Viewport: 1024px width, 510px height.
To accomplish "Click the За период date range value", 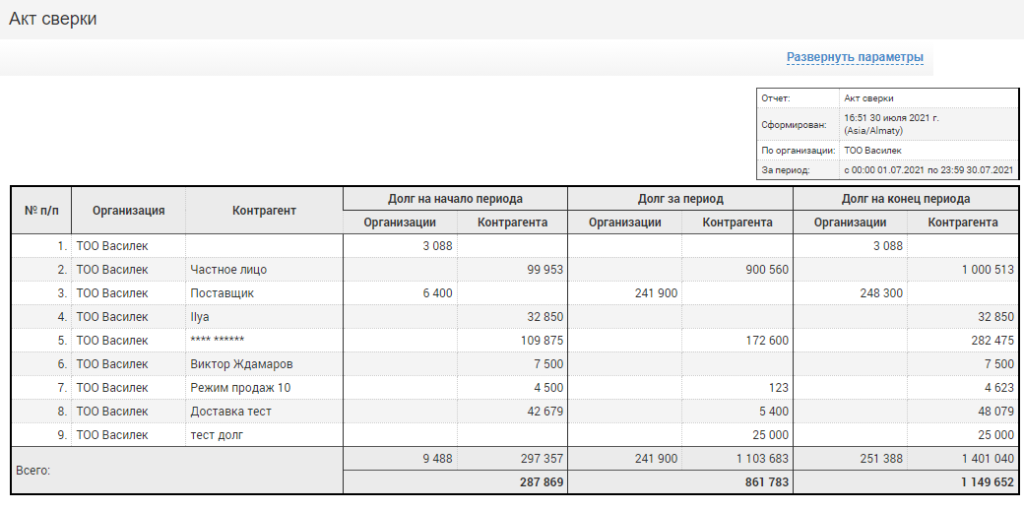I will [x=929, y=170].
